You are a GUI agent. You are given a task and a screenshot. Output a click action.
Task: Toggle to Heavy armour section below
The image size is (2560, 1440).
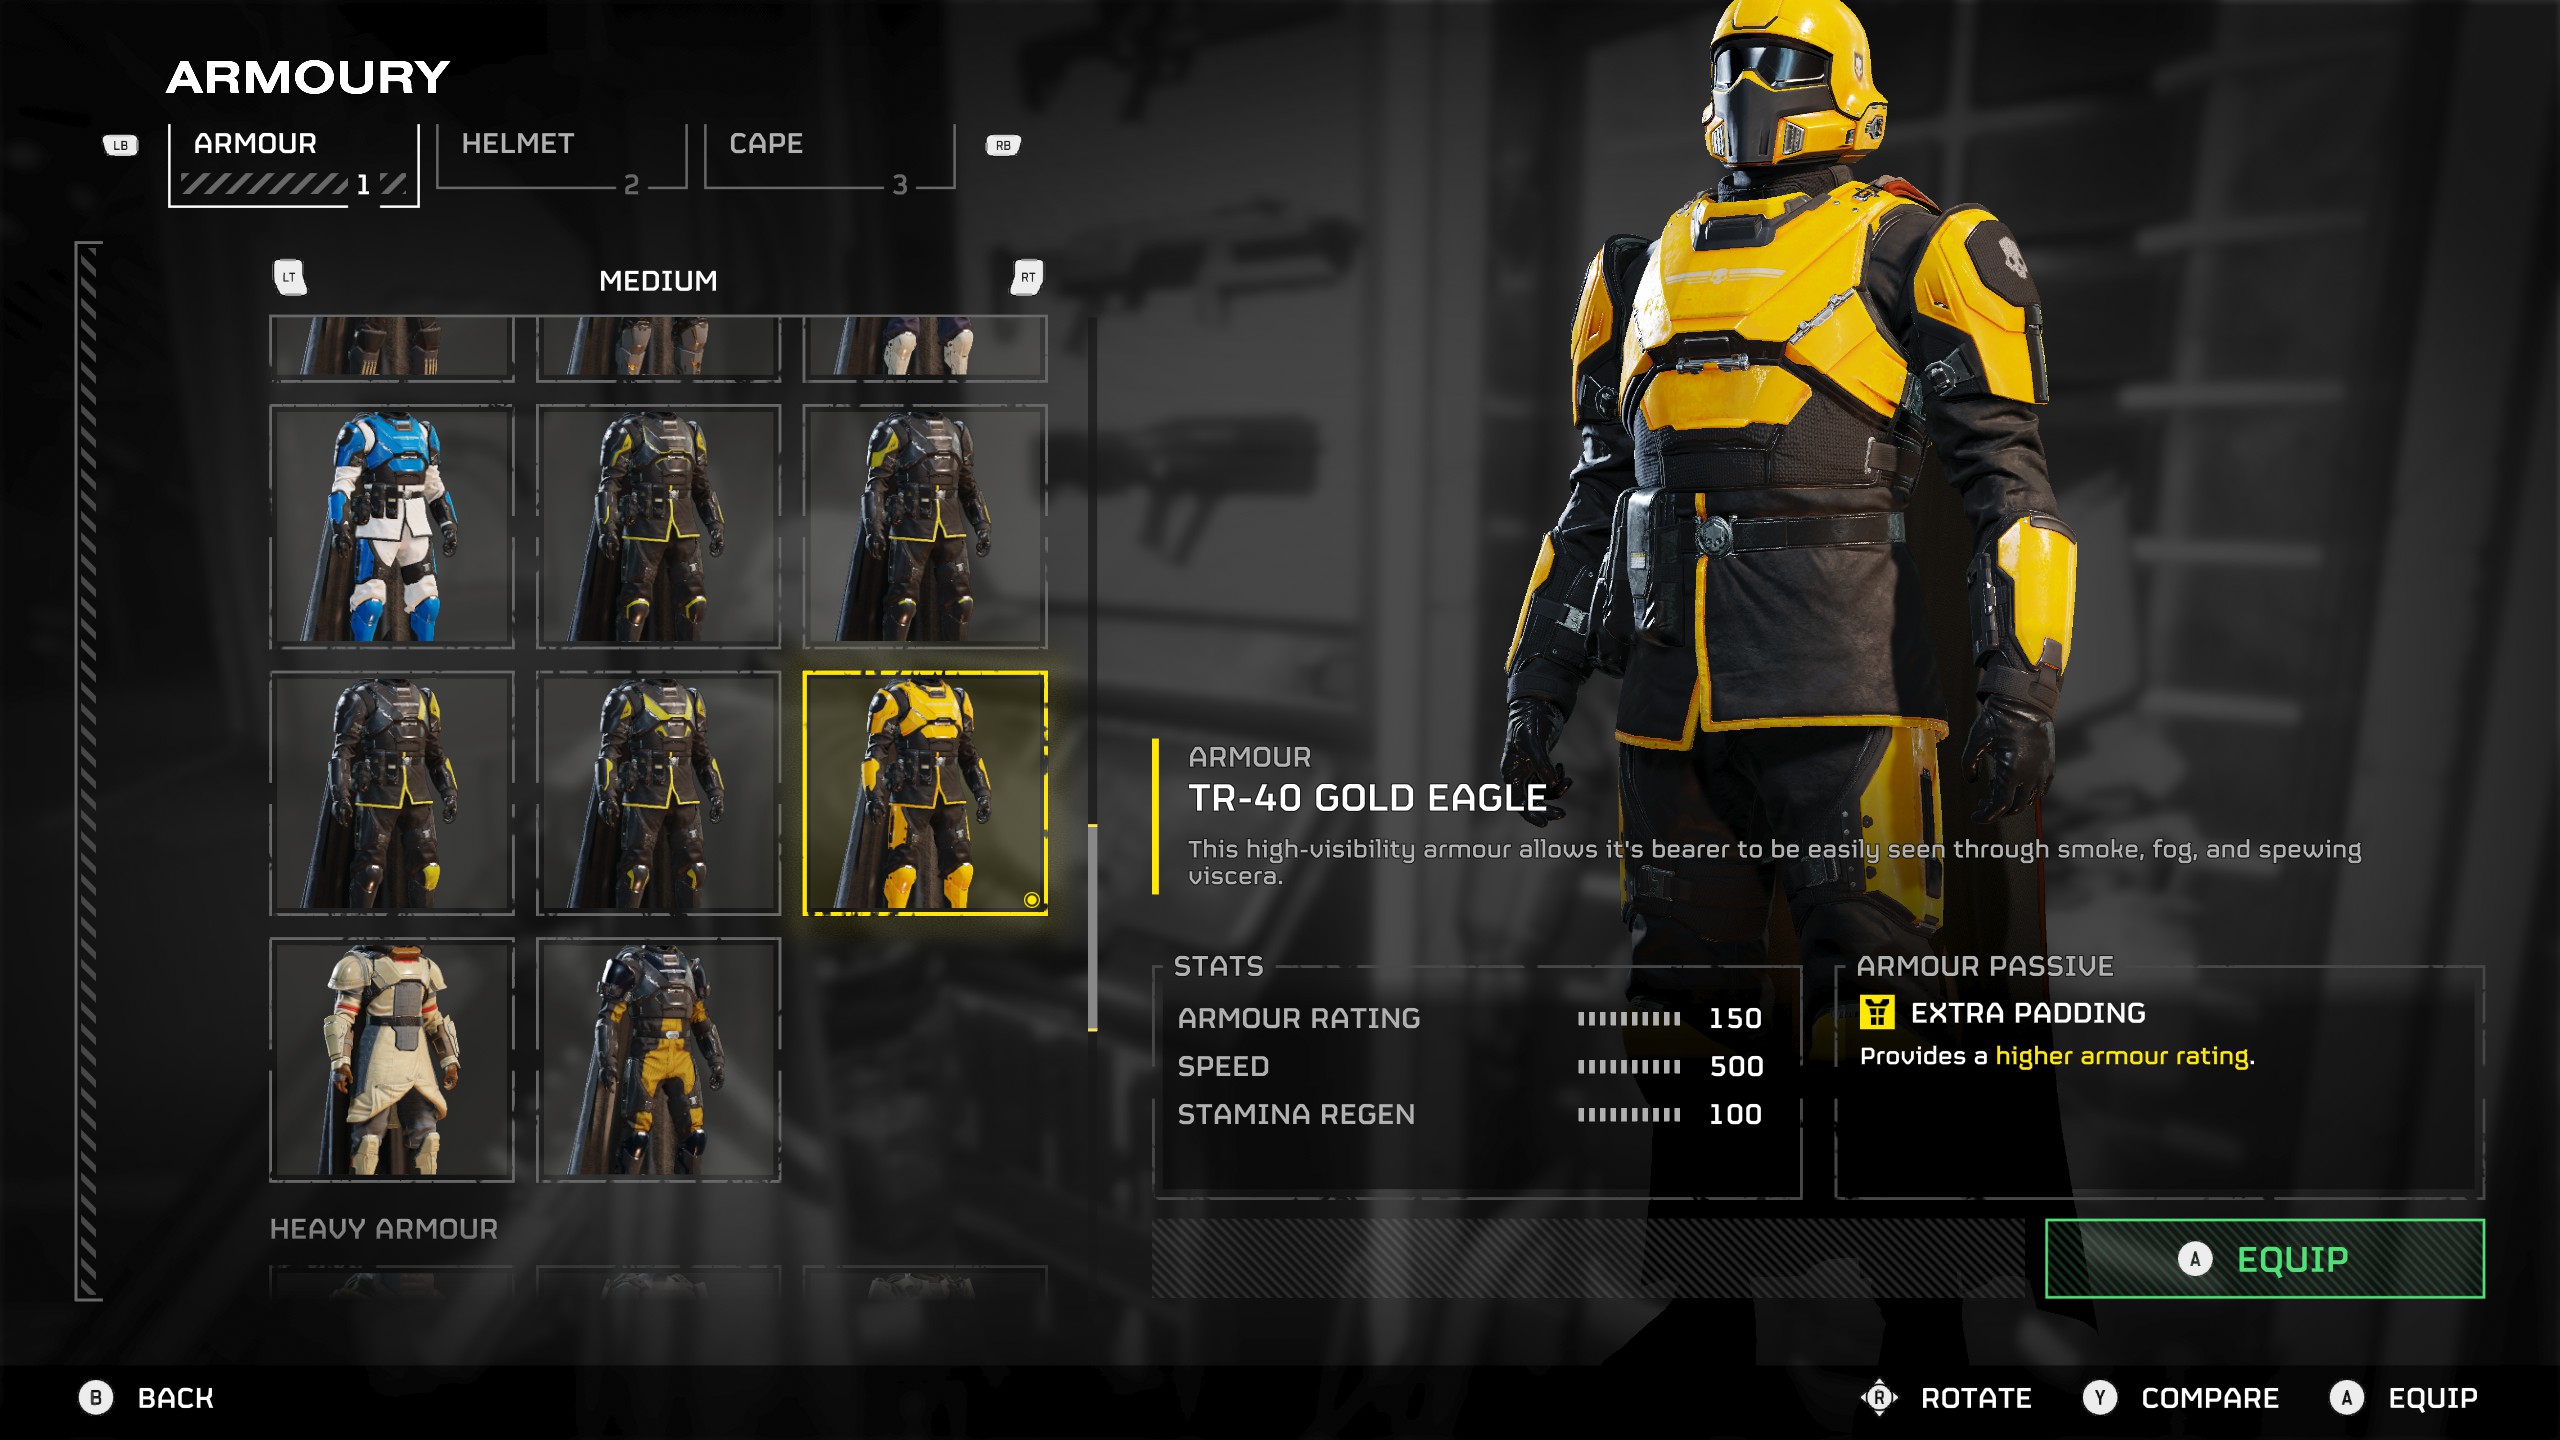[385, 1227]
